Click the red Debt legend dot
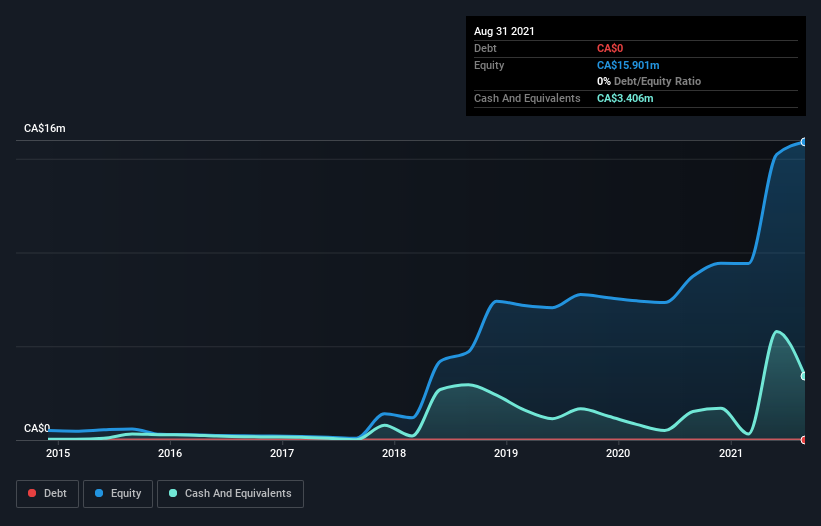Image resolution: width=821 pixels, height=526 pixels. coord(32,493)
